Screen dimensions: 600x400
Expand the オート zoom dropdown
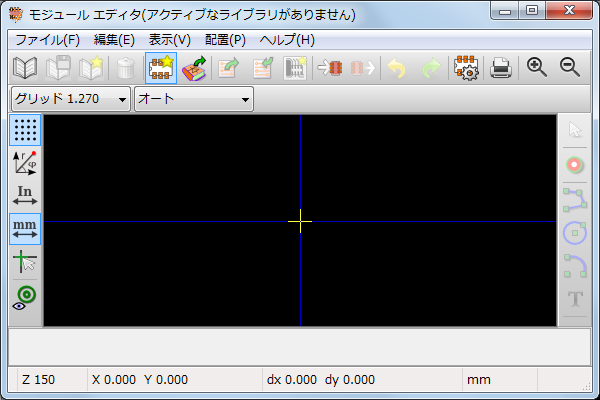(x=194, y=99)
